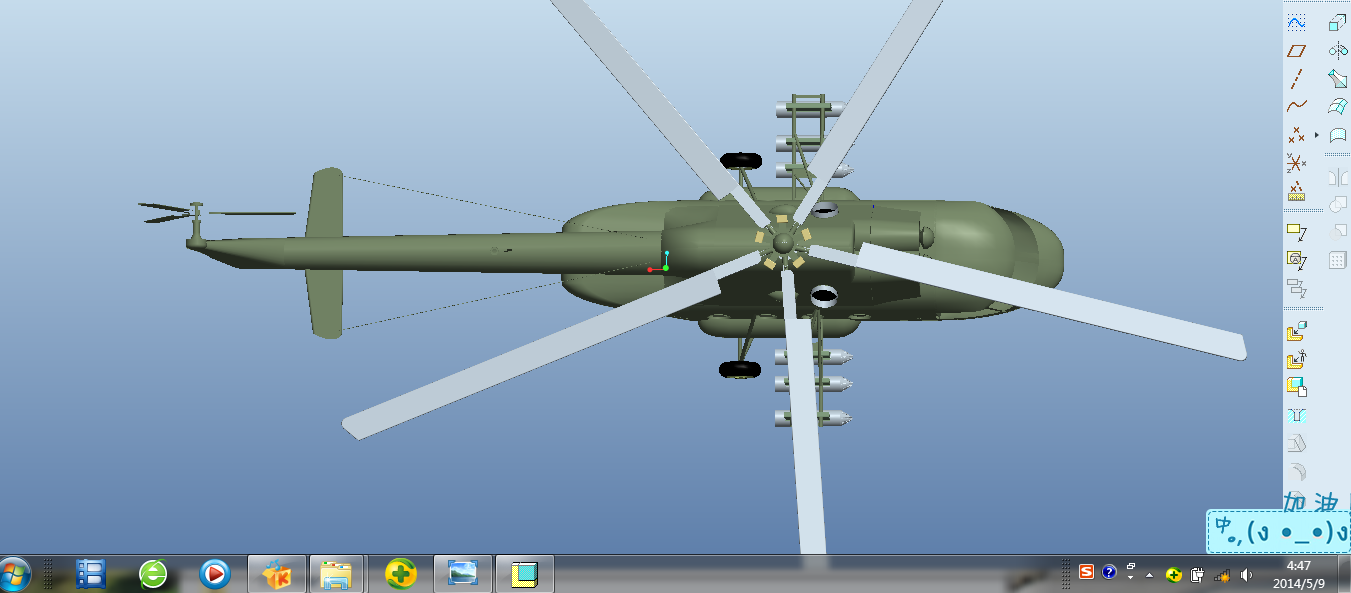This screenshot has width=1351, height=593.
Task: Select the Hole tool
Action: point(1296,414)
